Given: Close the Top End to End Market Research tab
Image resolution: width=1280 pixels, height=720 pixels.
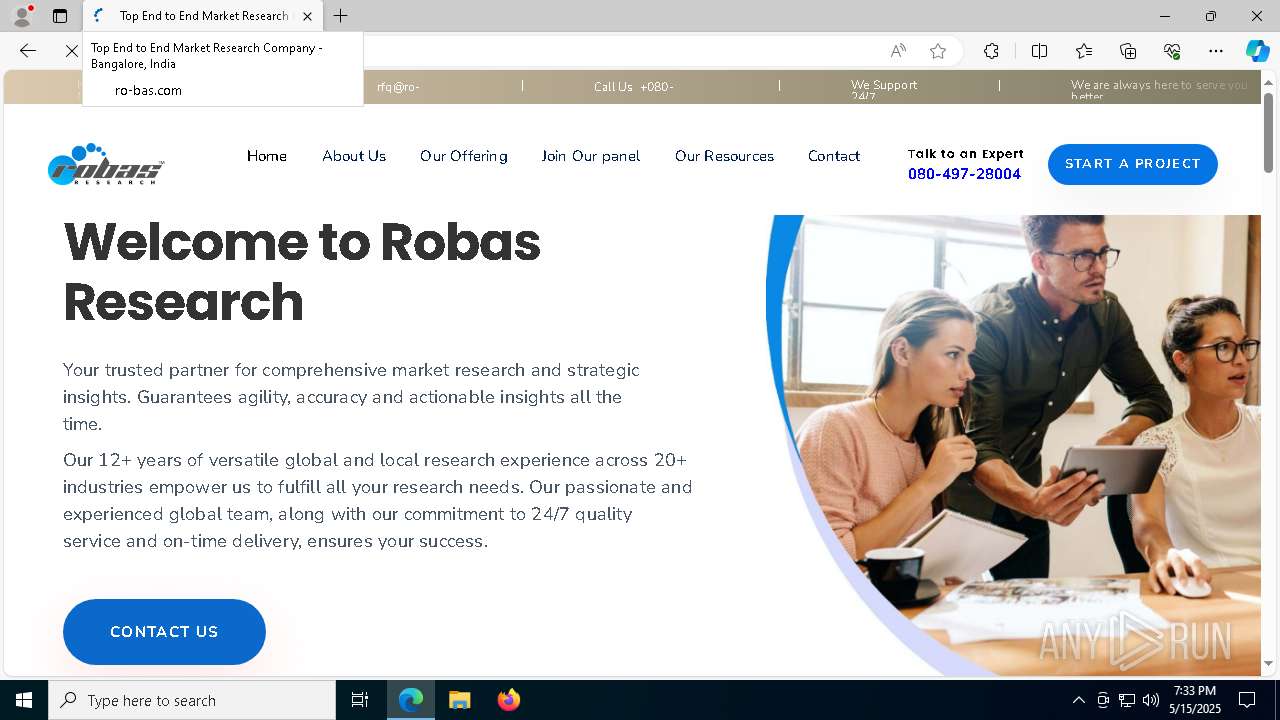Looking at the screenshot, I should tap(307, 16).
